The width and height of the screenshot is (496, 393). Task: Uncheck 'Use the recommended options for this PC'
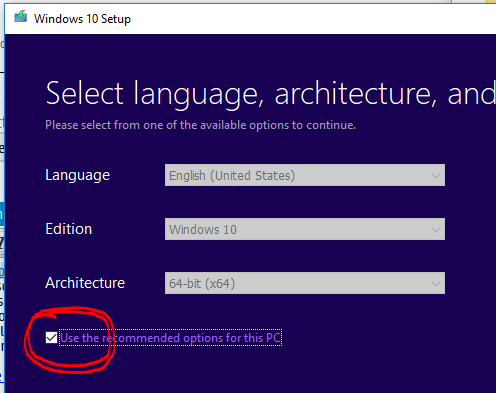(51, 338)
